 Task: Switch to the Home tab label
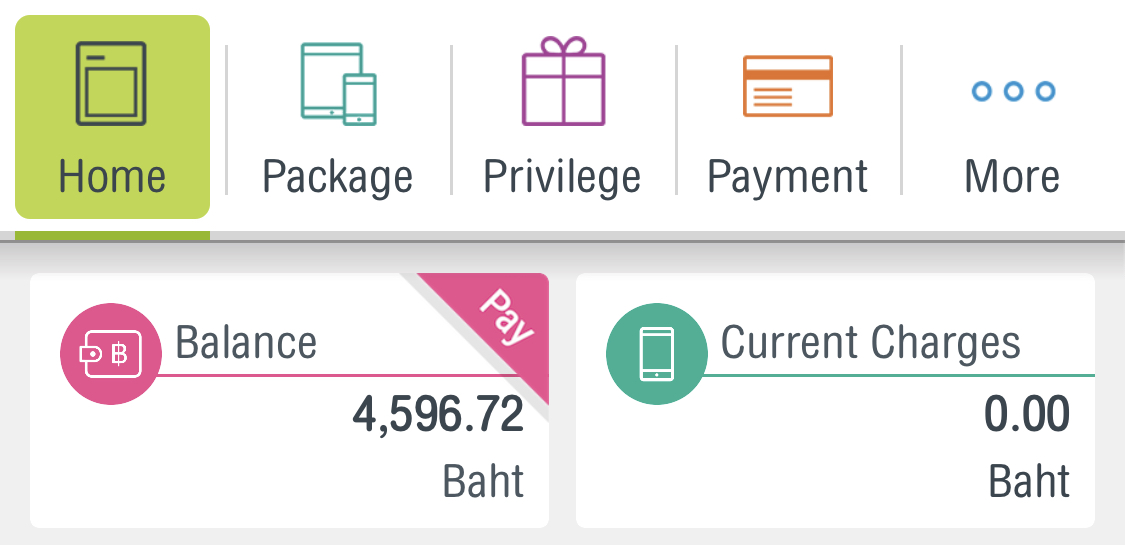[x=112, y=177]
